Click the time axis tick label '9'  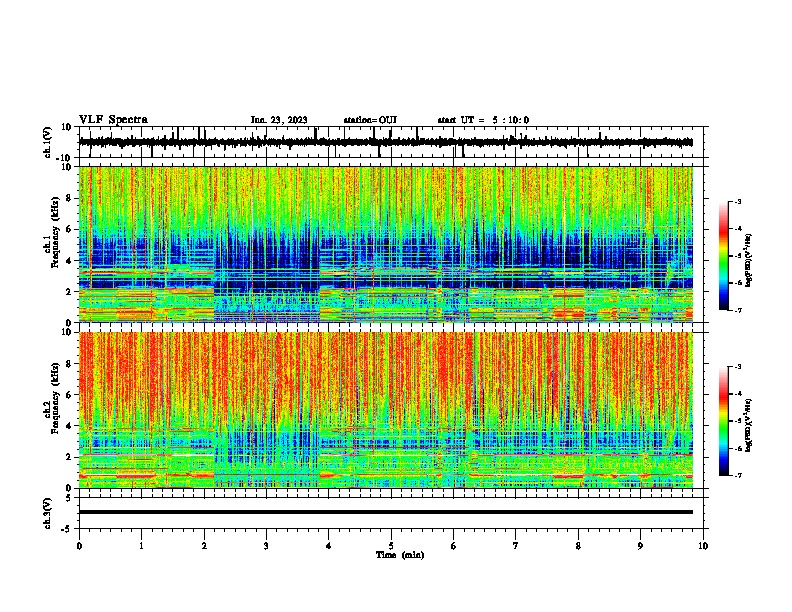coord(640,546)
